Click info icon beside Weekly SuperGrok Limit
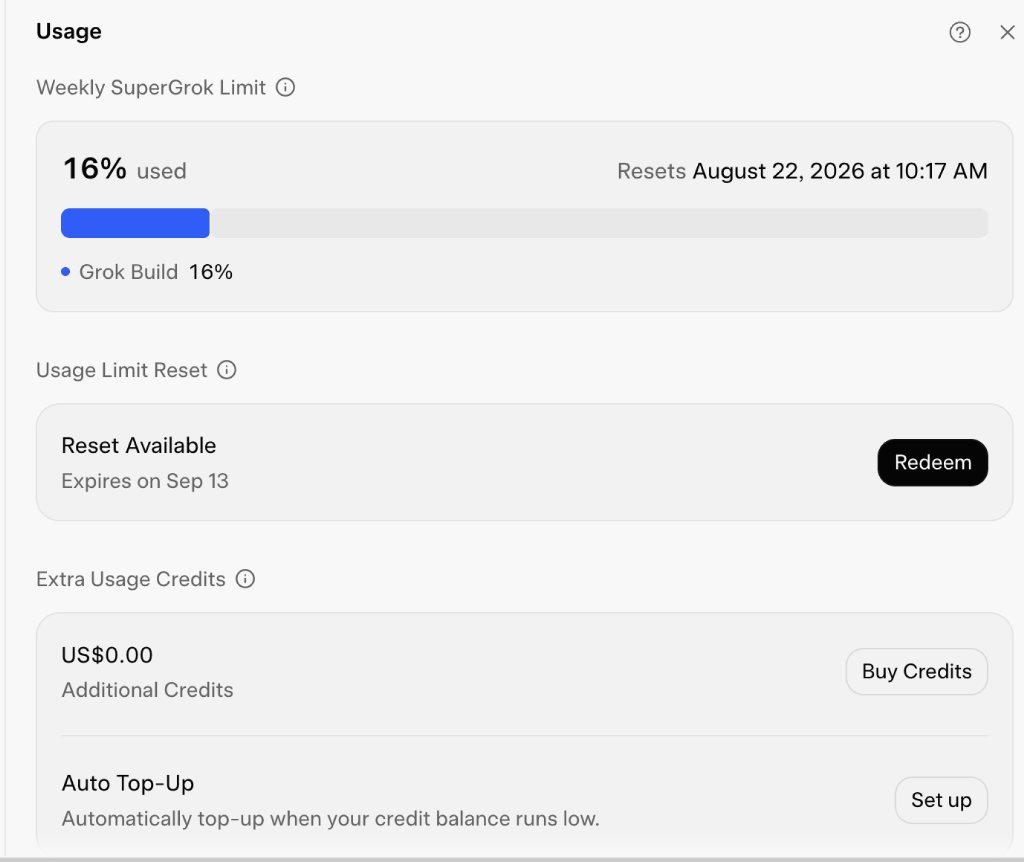Image resolution: width=1024 pixels, height=862 pixels. (x=285, y=87)
